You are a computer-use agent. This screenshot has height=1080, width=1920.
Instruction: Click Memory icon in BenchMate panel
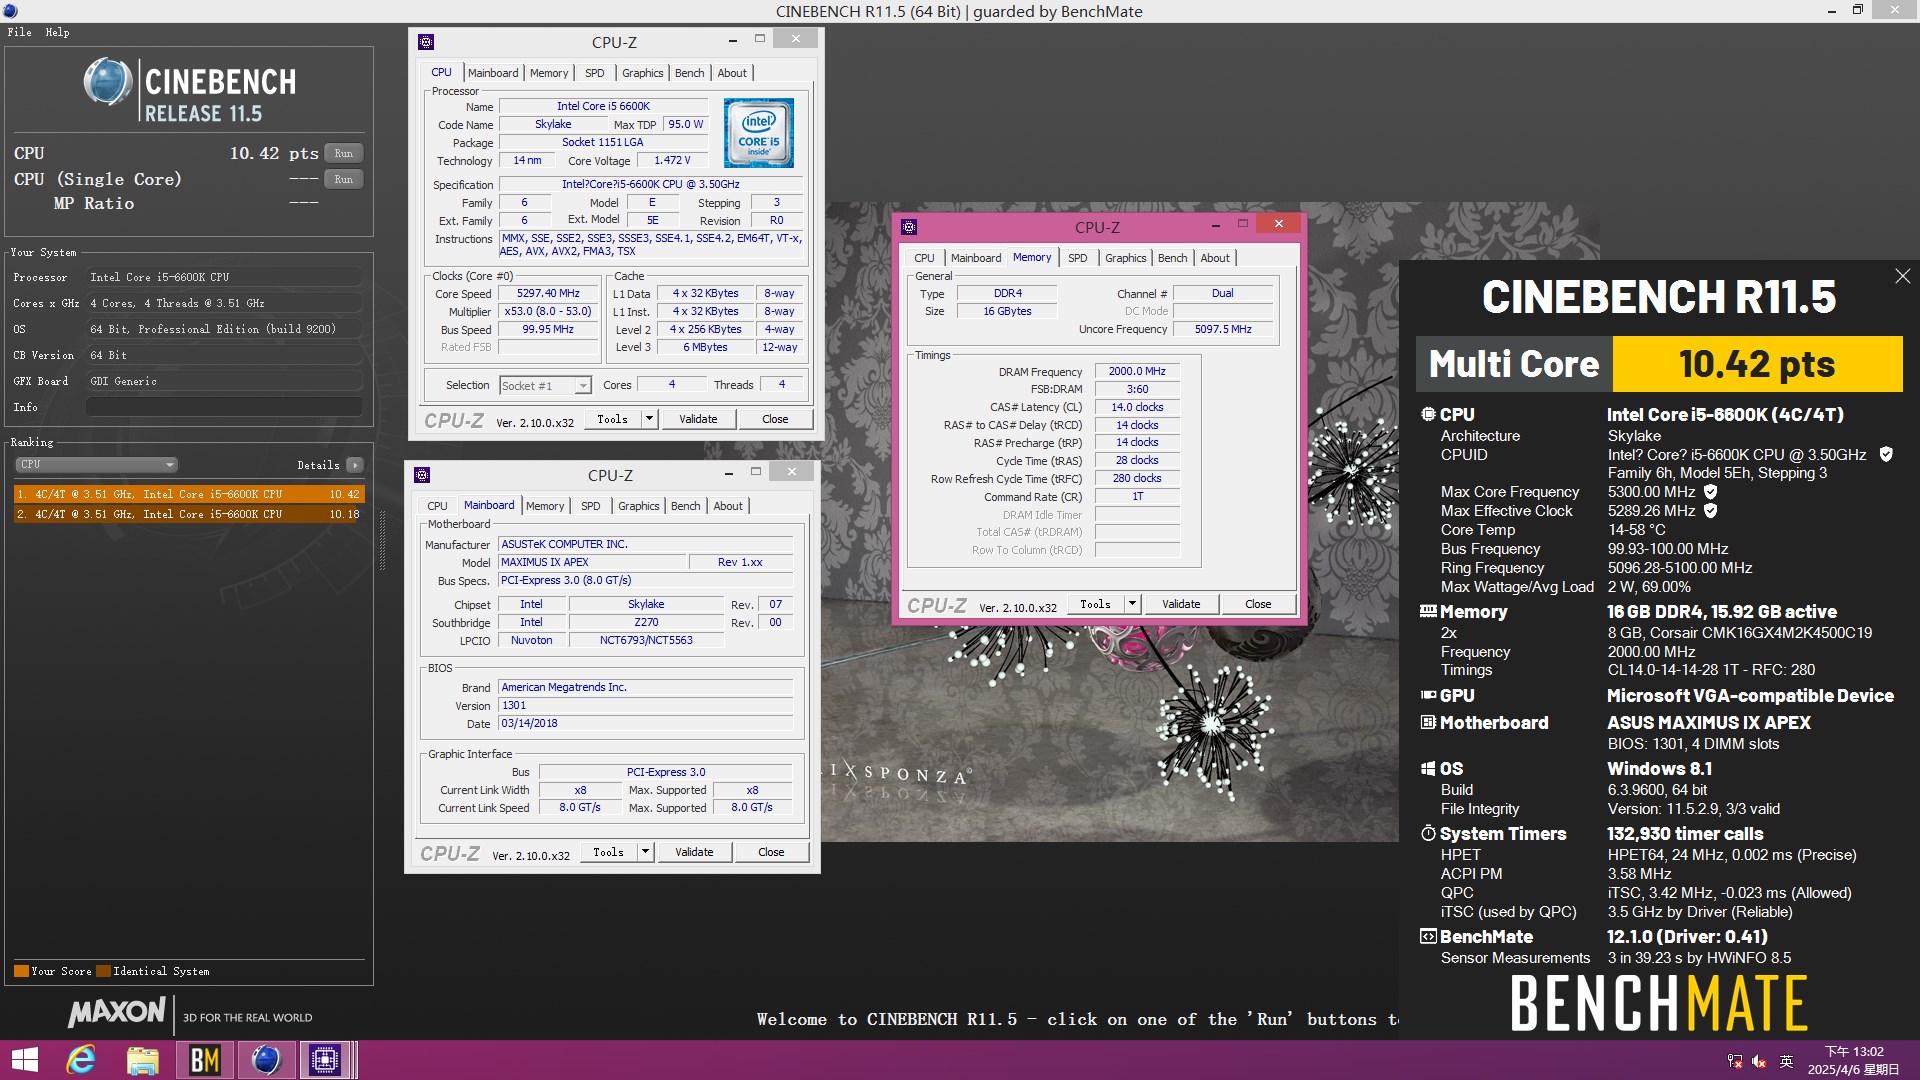tap(1428, 611)
